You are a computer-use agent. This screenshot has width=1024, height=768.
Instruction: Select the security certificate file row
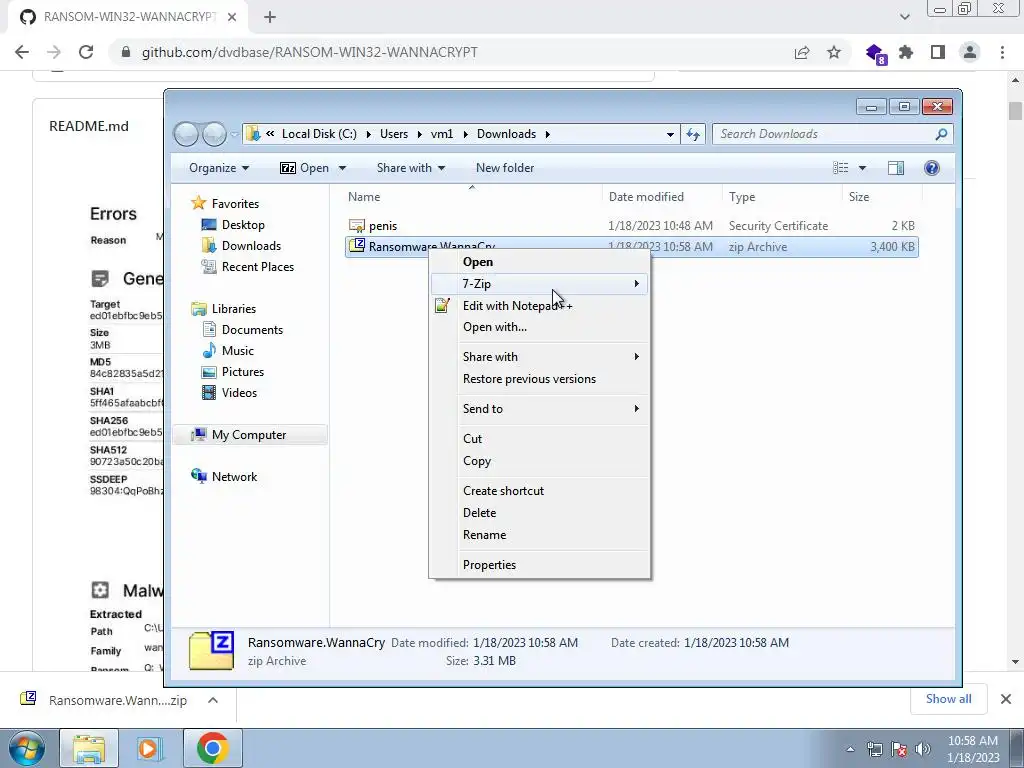tap(632, 226)
